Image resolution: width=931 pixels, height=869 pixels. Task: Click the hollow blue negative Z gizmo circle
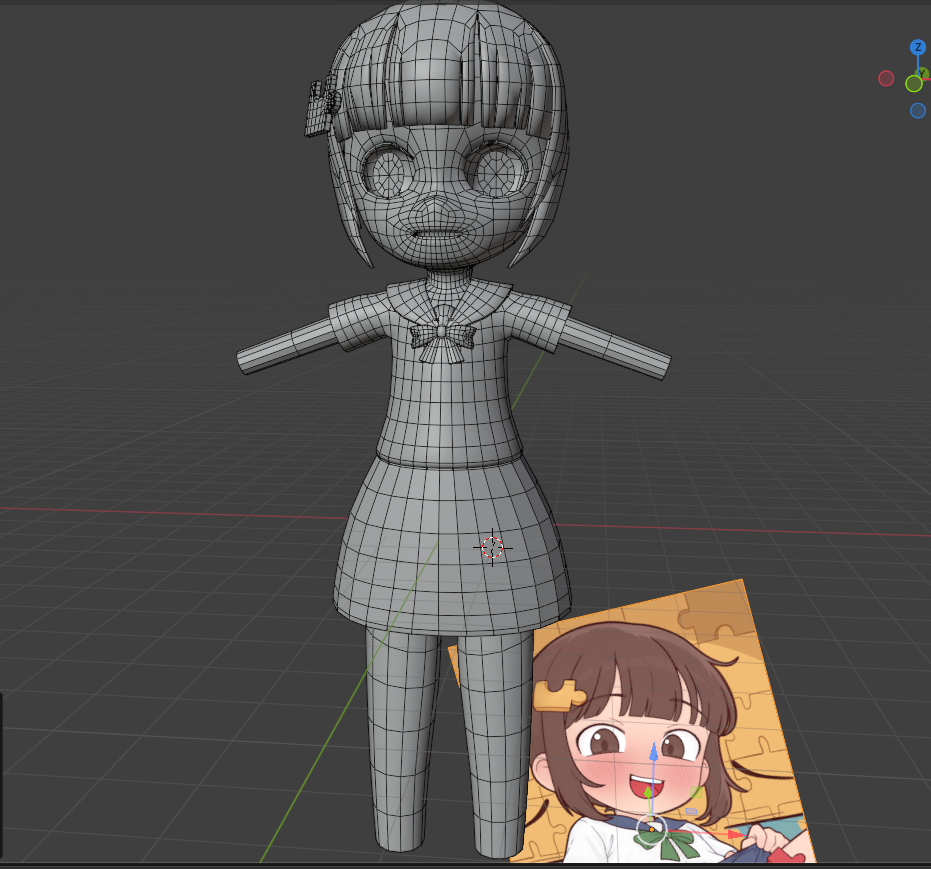(917, 110)
